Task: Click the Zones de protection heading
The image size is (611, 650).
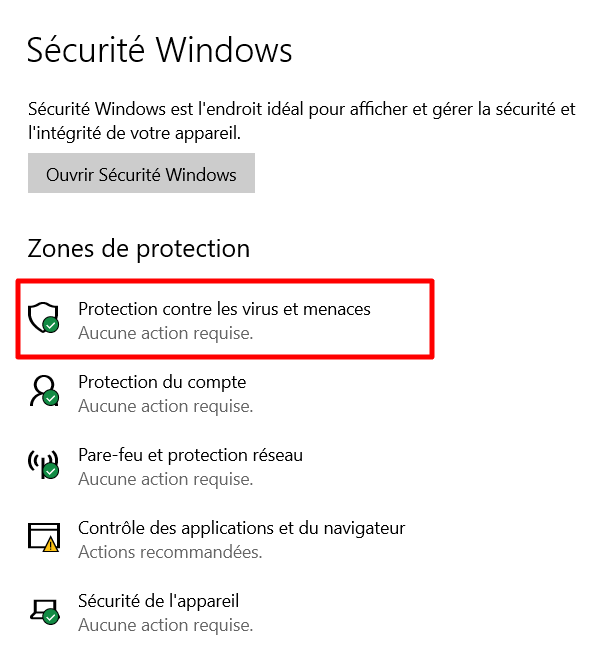Action: [x=138, y=248]
